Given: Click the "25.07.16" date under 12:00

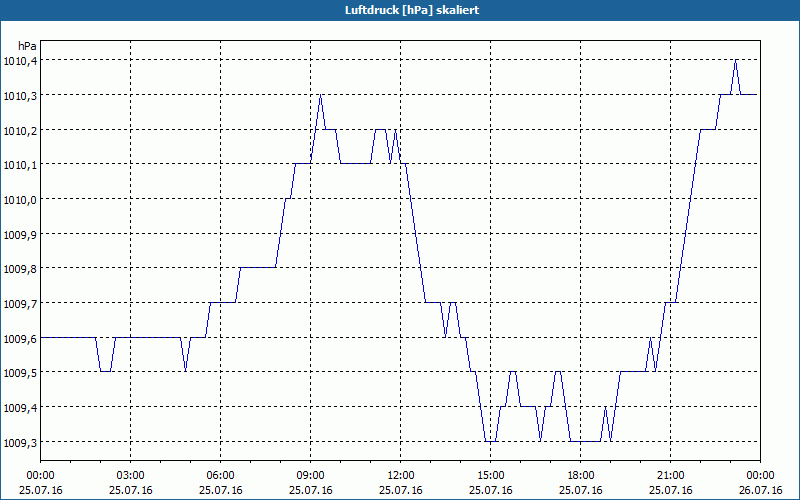Looking at the screenshot, I should pos(401,490).
